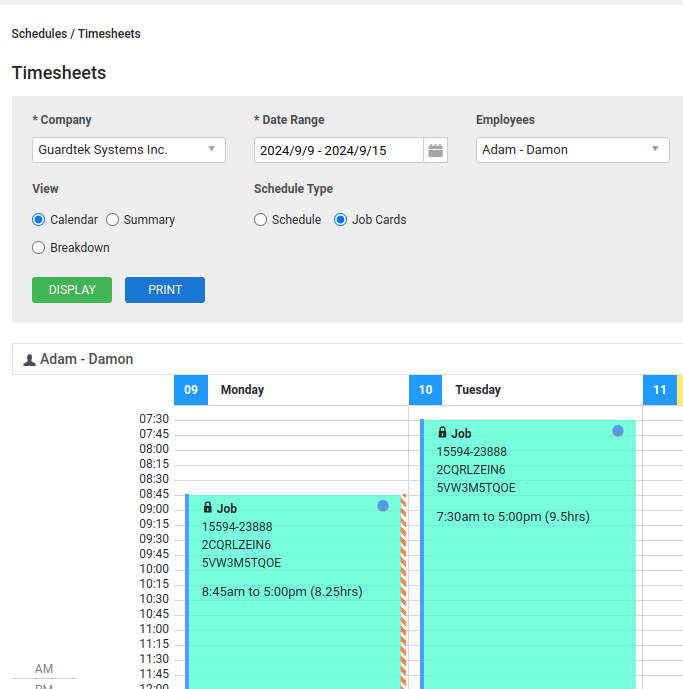
Task: Expand the Employees dropdown showing Adam - Damon
Action: (x=573, y=150)
